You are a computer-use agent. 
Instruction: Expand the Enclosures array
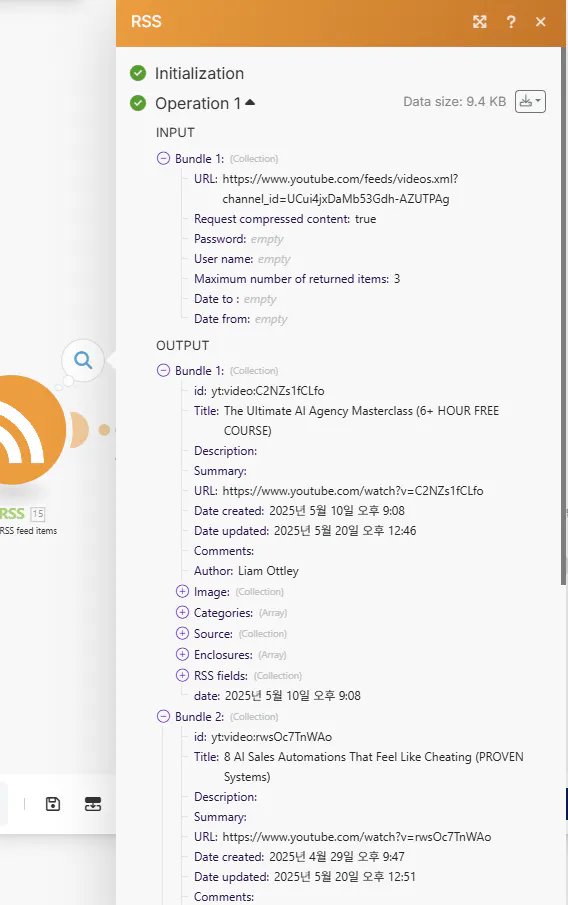tap(182, 655)
